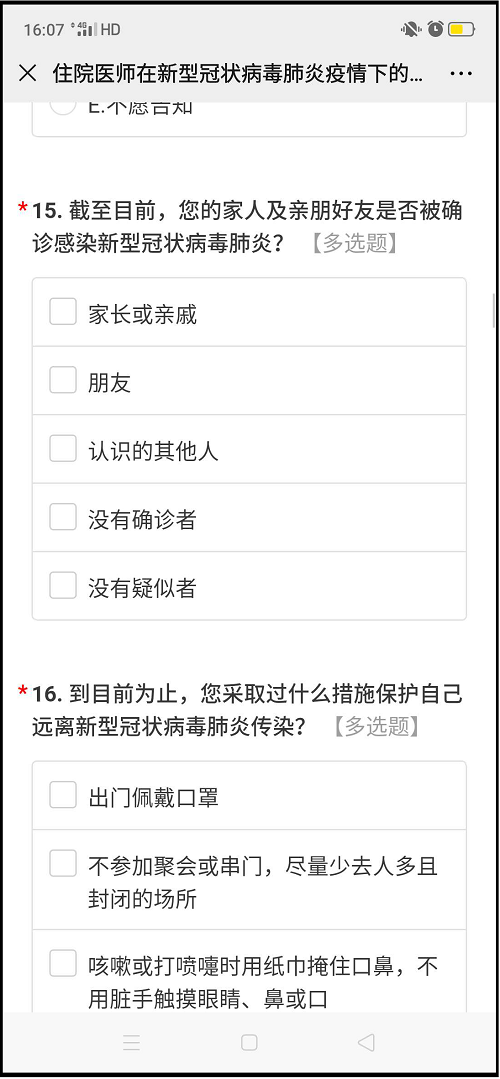This screenshot has height=1079, width=500.
Task: Tap the survey title in the header bar
Action: (239, 74)
